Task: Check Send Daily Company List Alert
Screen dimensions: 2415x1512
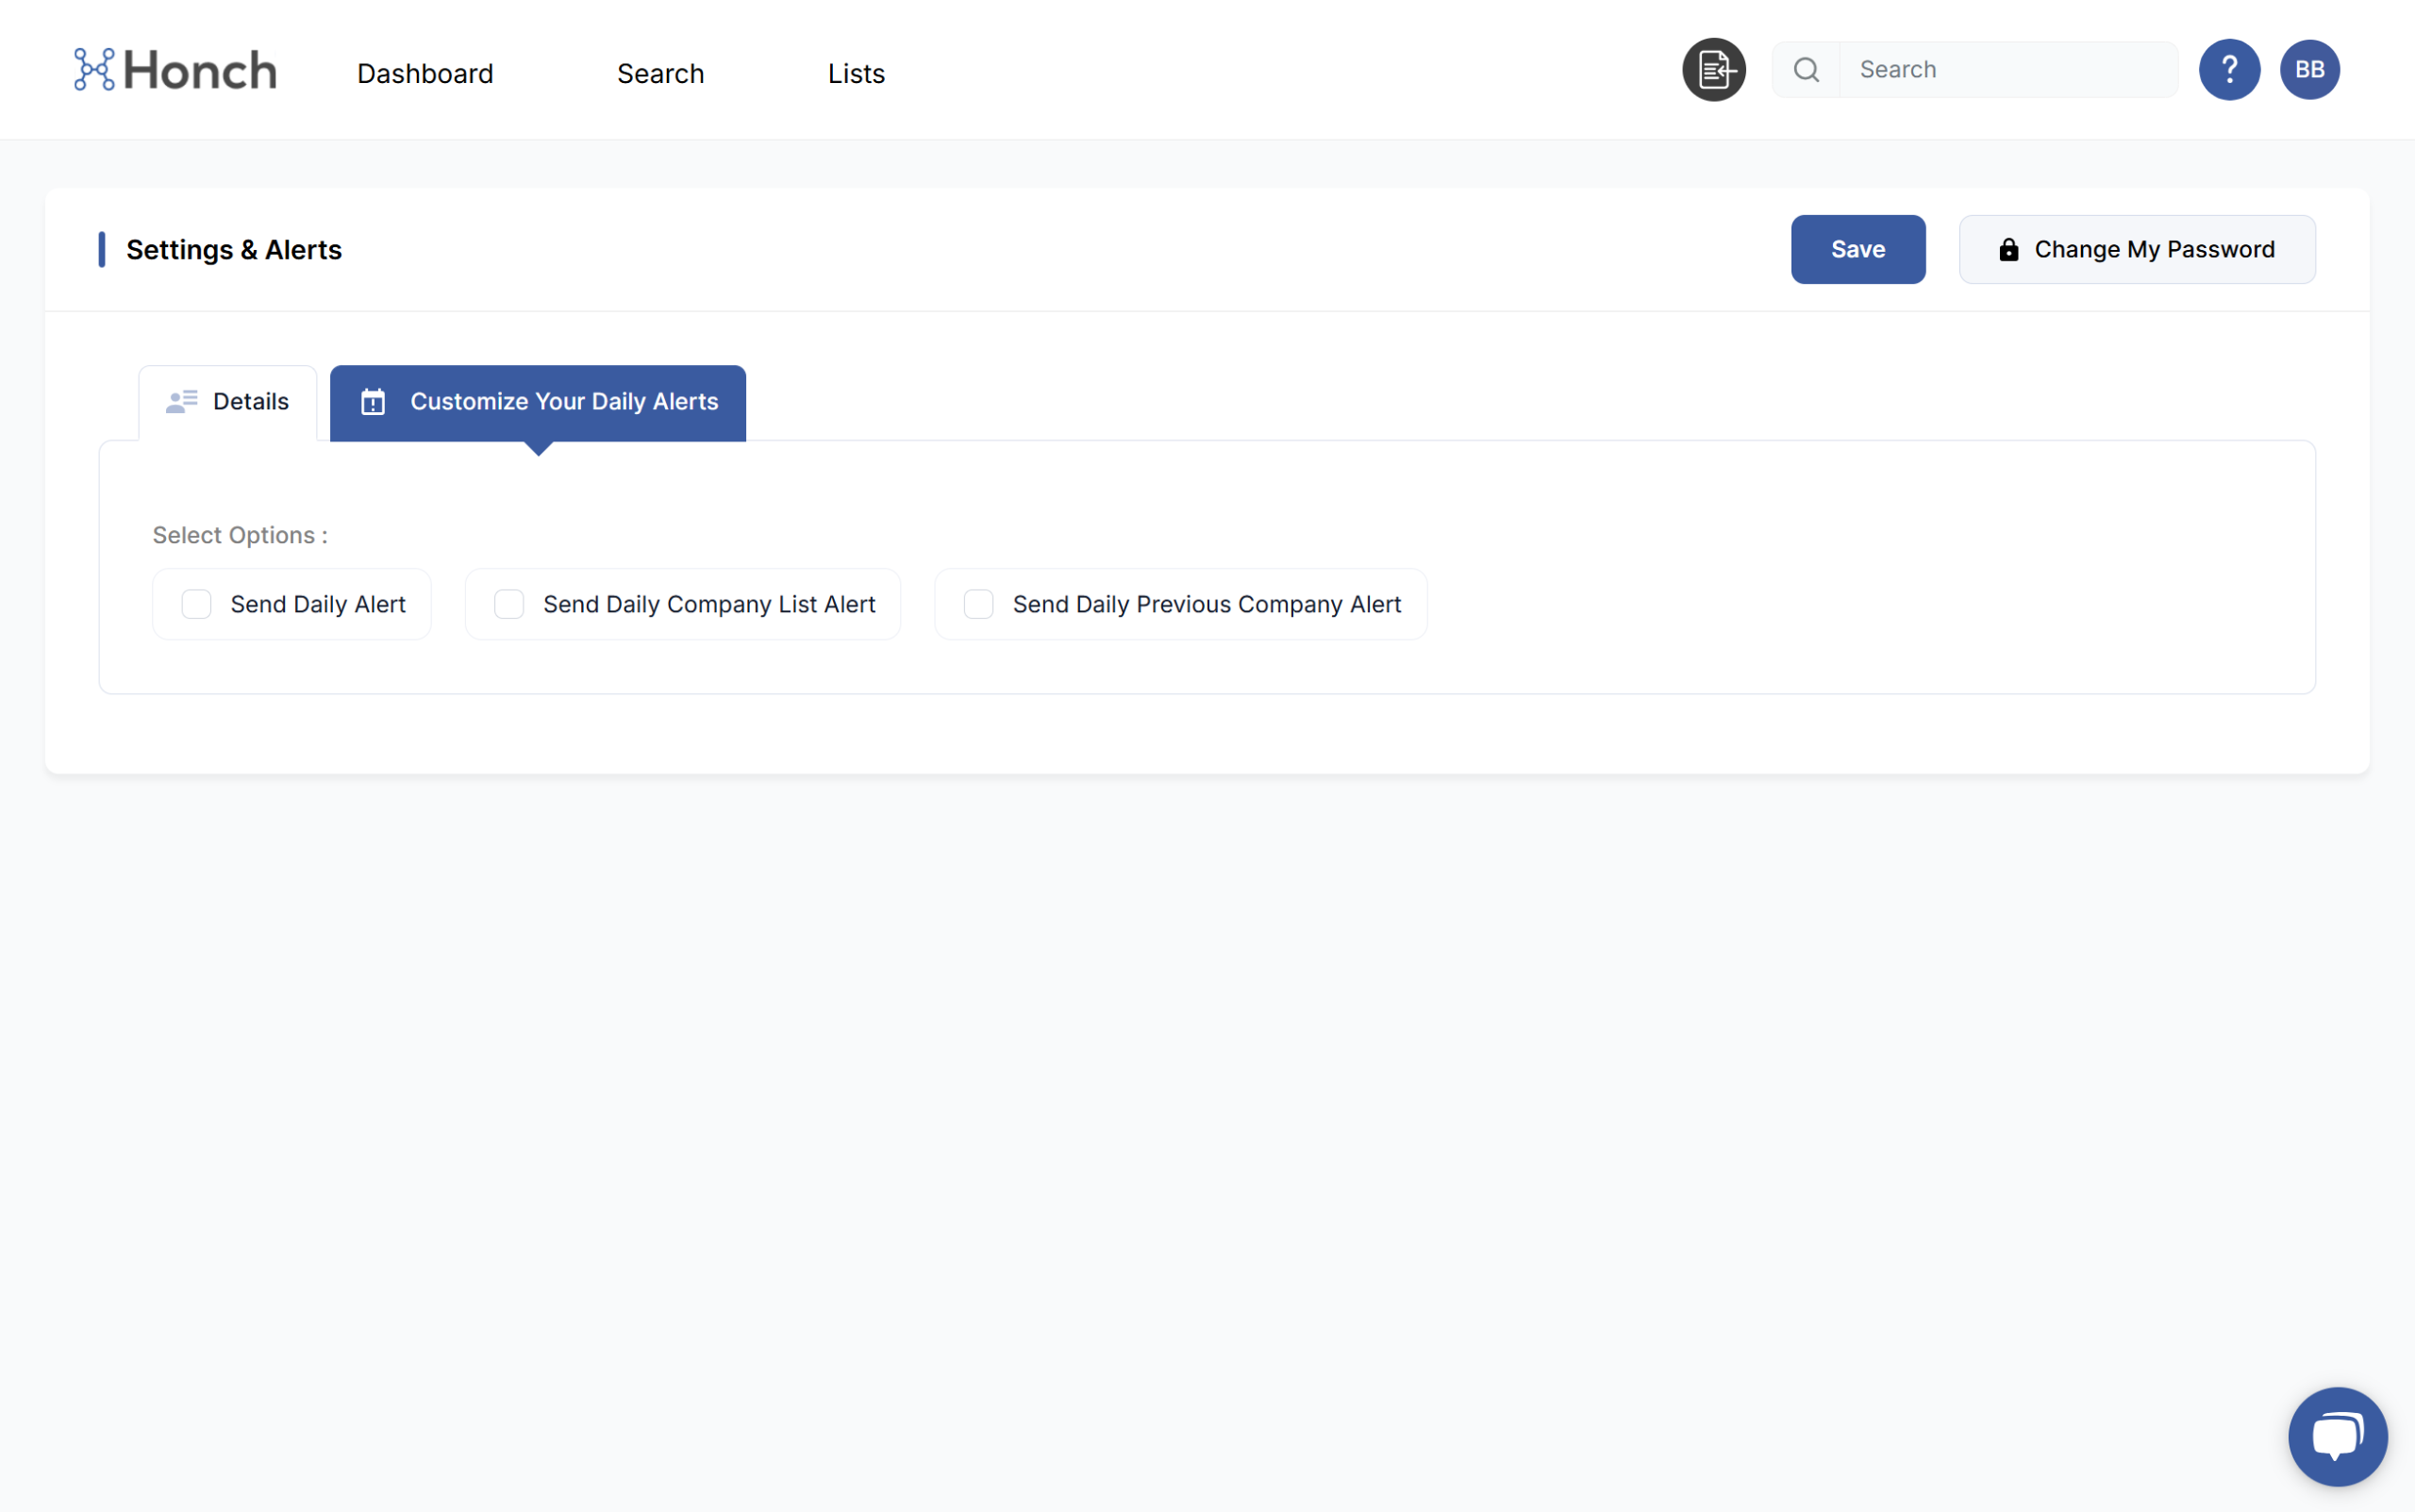Action: click(x=509, y=604)
